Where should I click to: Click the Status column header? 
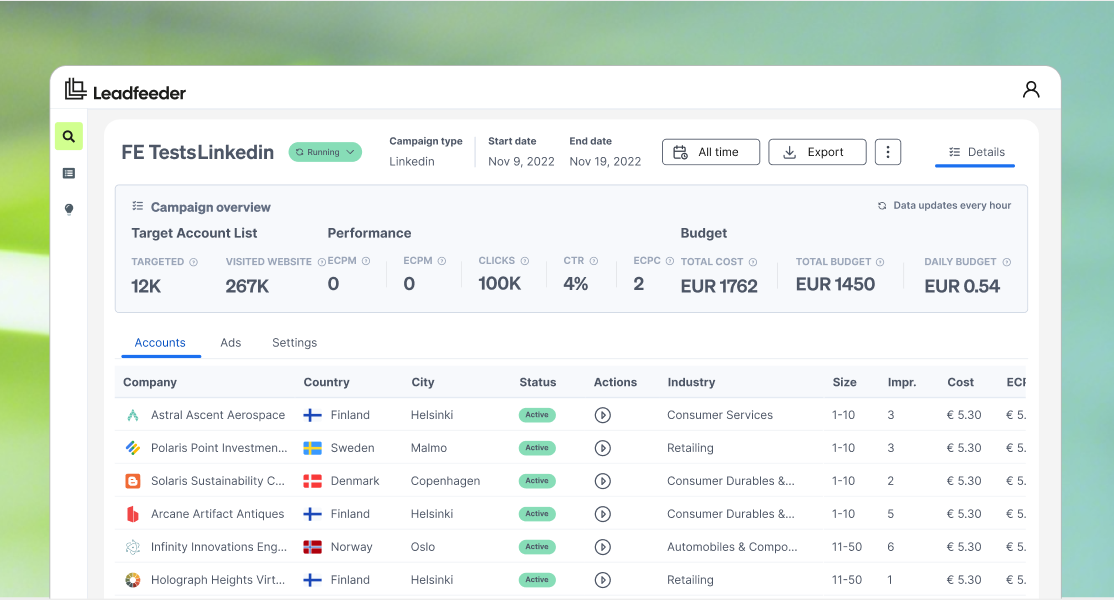coord(538,382)
